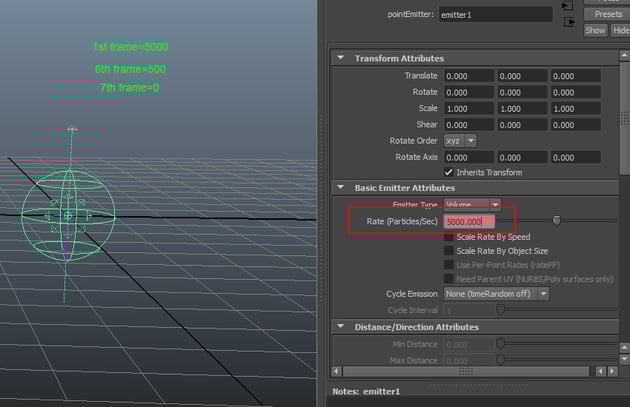Click the Rotate Z value field

click(575, 92)
